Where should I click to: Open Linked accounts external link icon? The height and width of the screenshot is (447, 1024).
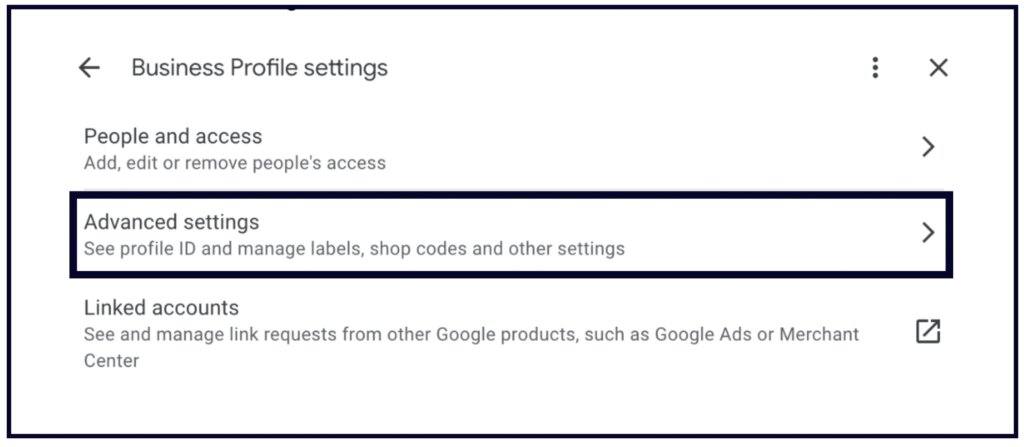point(928,332)
